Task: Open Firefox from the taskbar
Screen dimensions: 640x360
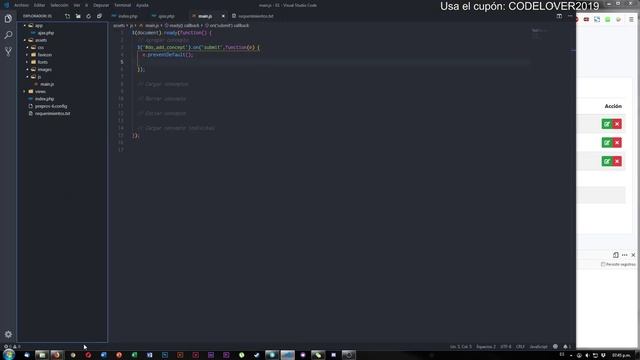Action: [x=57, y=355]
